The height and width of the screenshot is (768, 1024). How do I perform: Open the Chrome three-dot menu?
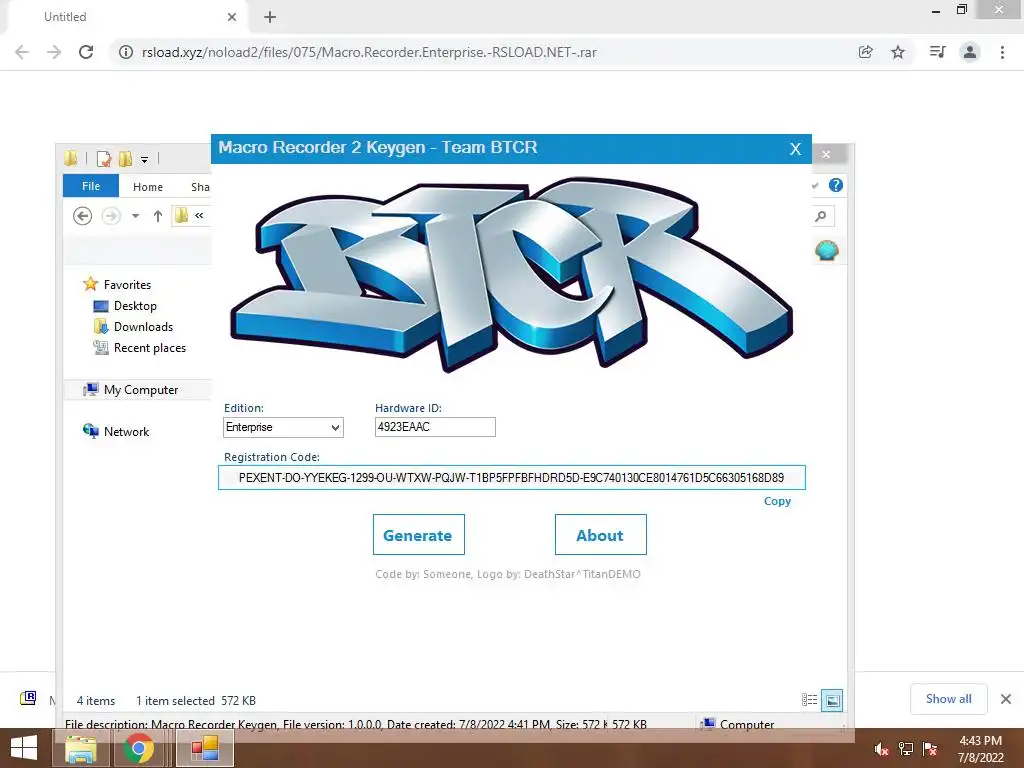[1002, 52]
